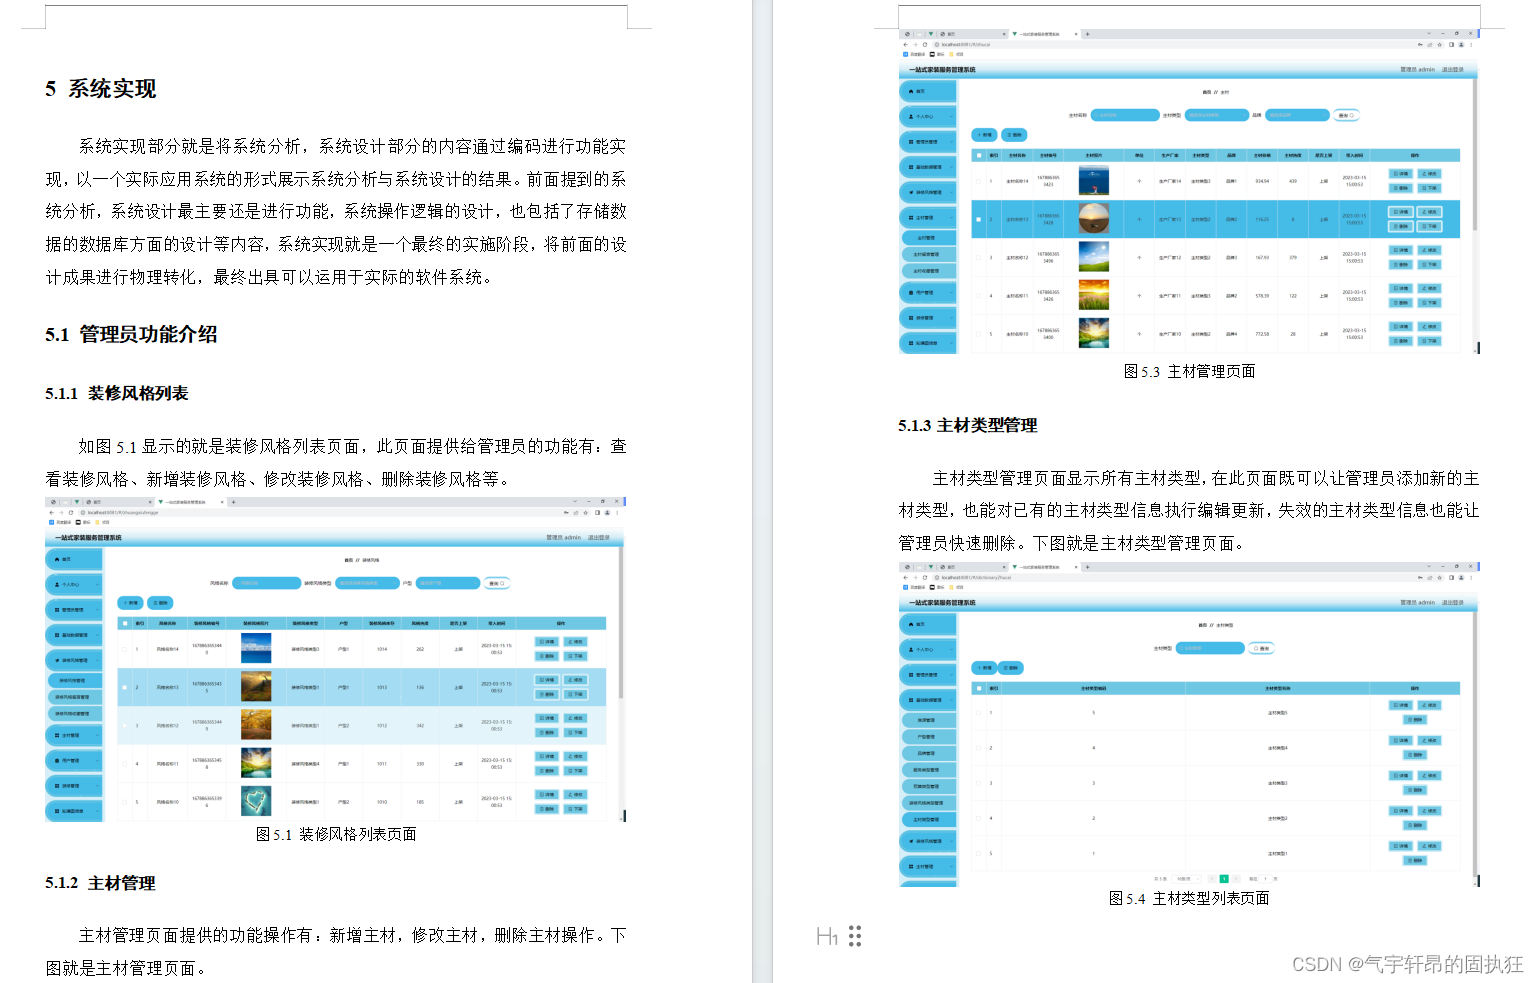Click caption '图 5.4 主材类型列表页面'
Screen dimensions: 1539x983
coord(1189,899)
